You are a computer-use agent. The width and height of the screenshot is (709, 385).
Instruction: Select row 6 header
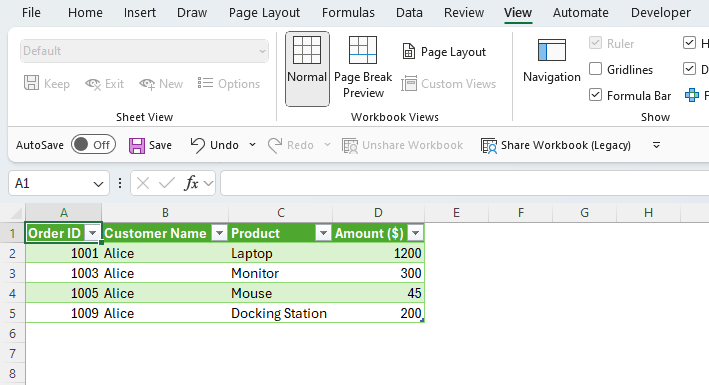click(x=12, y=333)
